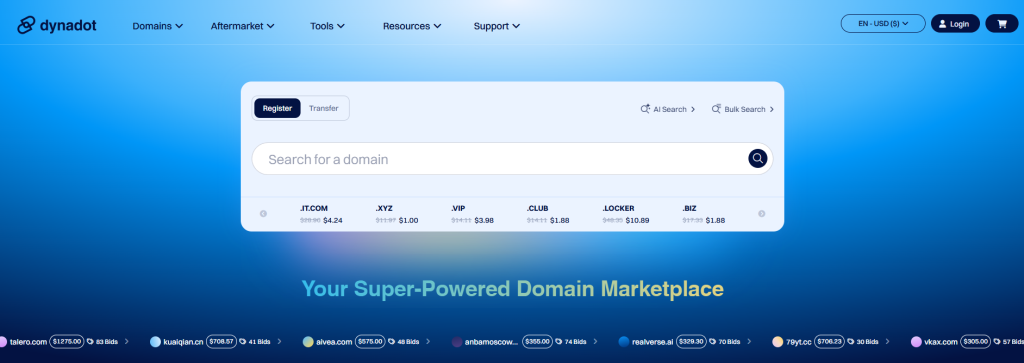Select the .CLUB $1.88 deal
This screenshot has height=363, width=1024.
coord(548,214)
